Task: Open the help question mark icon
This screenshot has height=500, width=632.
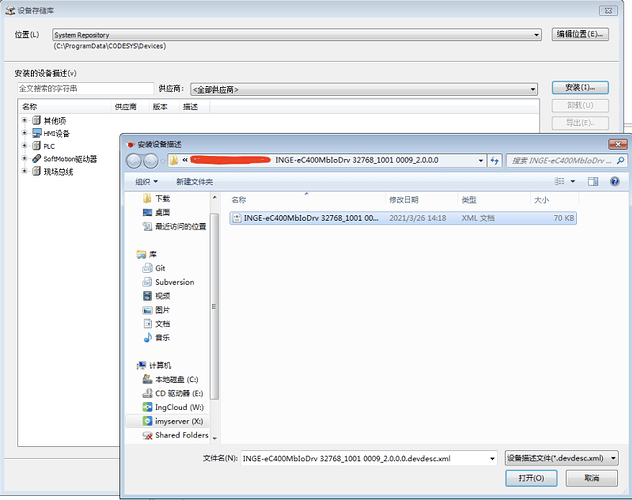Action: [x=614, y=181]
